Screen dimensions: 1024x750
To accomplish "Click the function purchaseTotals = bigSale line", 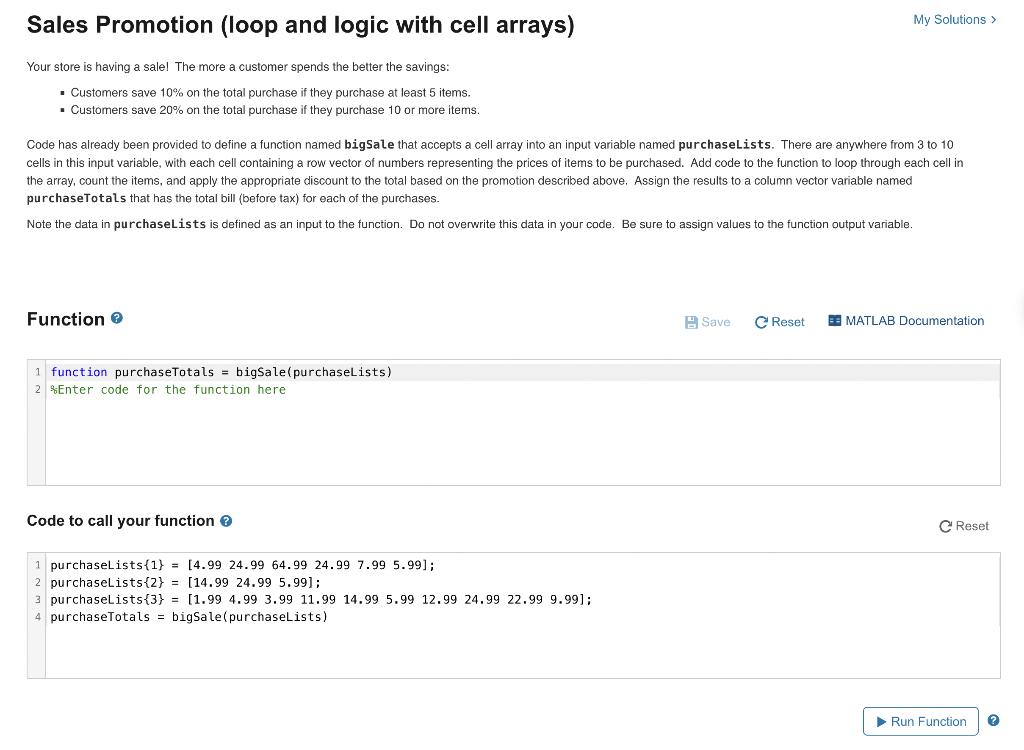I will point(221,372).
